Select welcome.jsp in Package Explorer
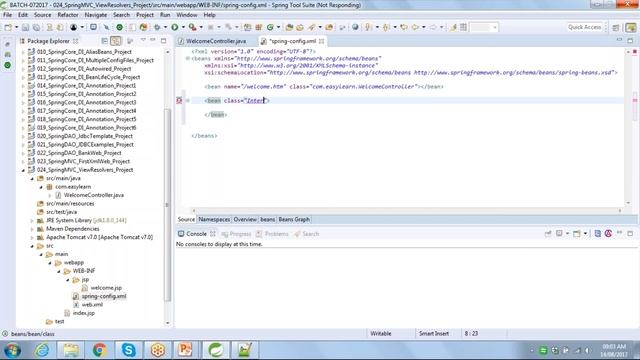The height and width of the screenshot is (360, 640). tap(106, 288)
